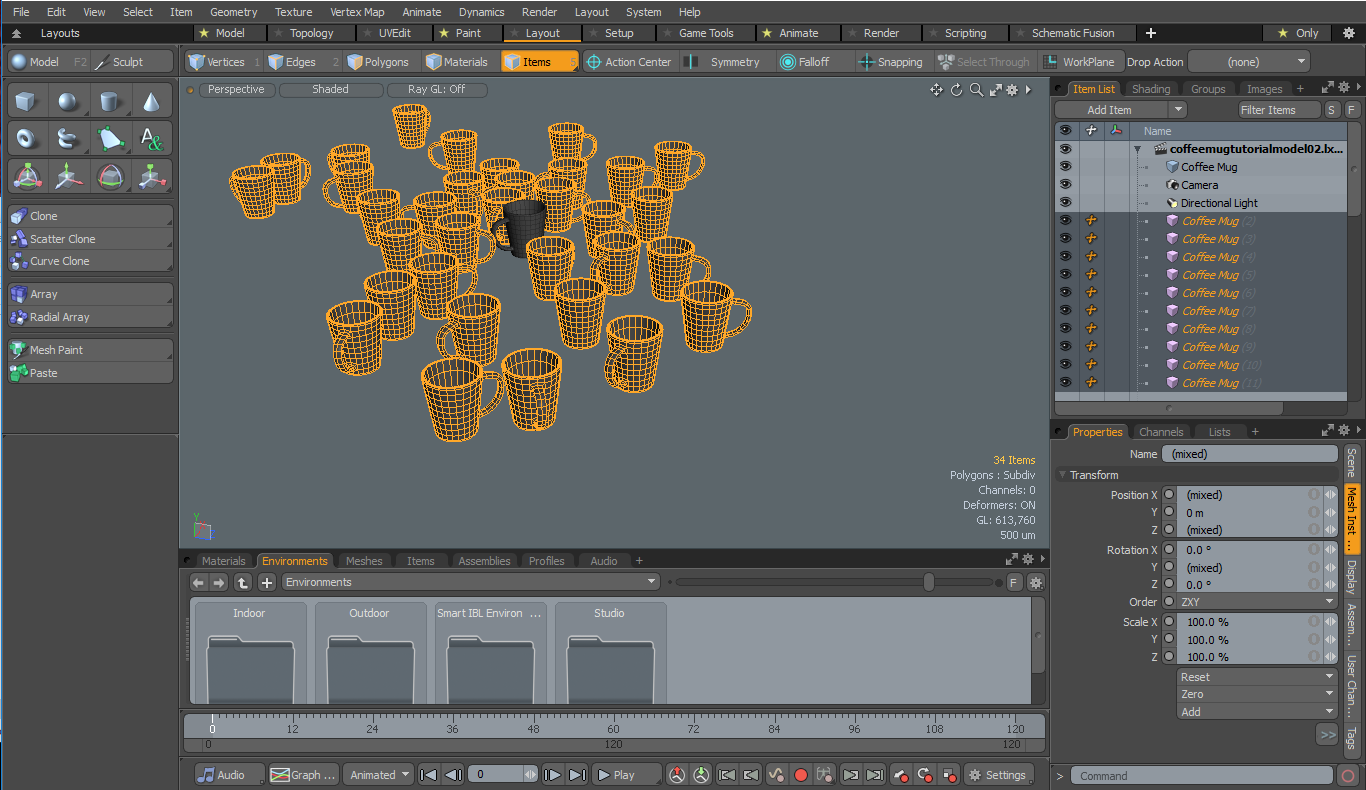1366x790 pixels.
Task: Click the environments thumbnail size slider
Action: pos(929,582)
